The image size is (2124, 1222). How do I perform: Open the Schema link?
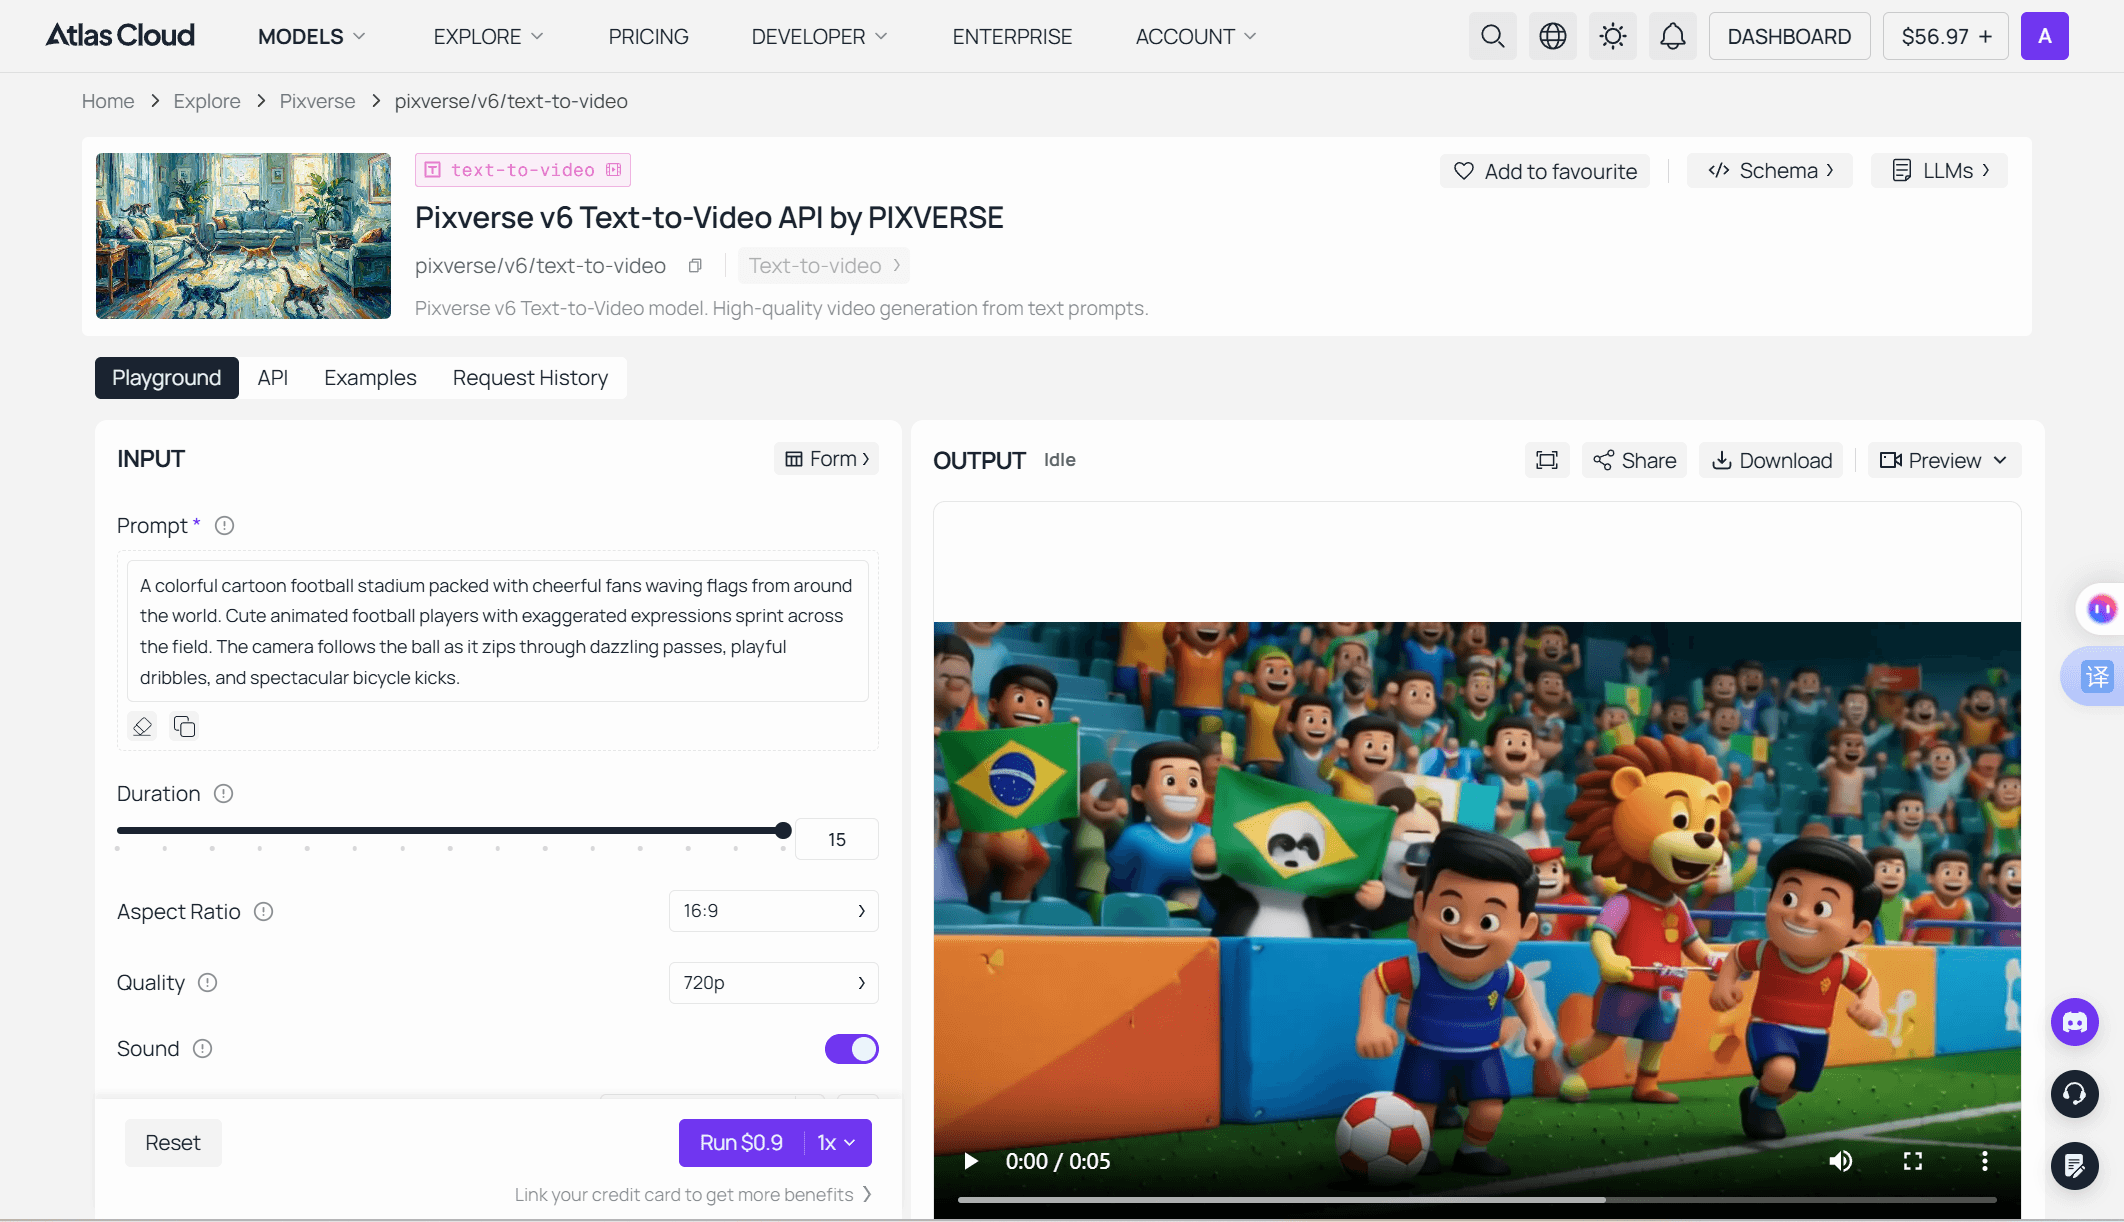click(x=1770, y=171)
